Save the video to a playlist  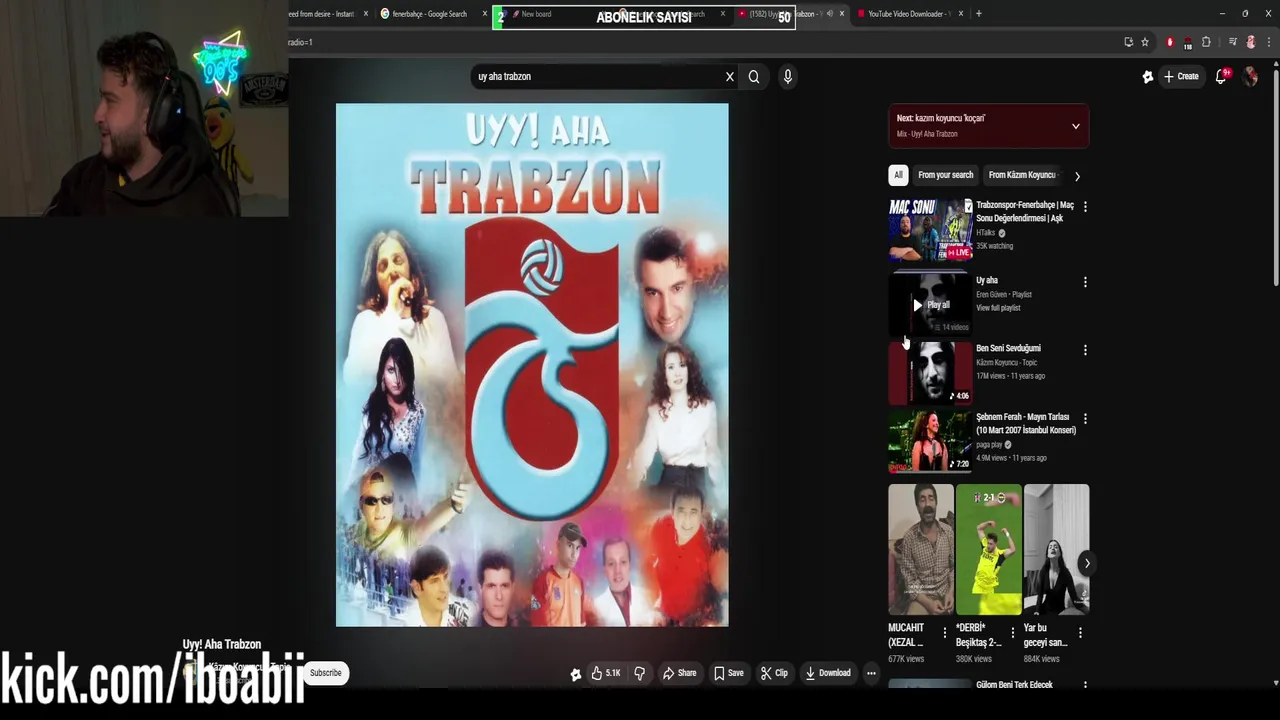(728, 673)
